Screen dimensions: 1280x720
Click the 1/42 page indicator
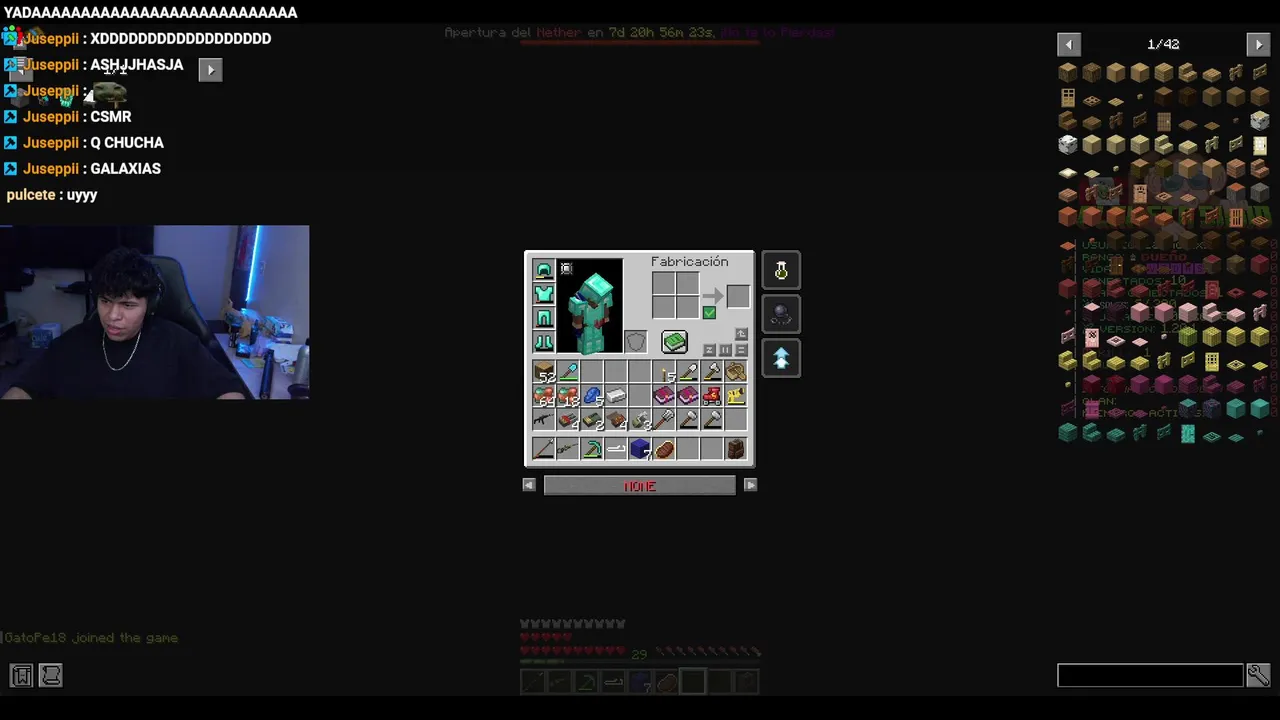[x=1163, y=44]
